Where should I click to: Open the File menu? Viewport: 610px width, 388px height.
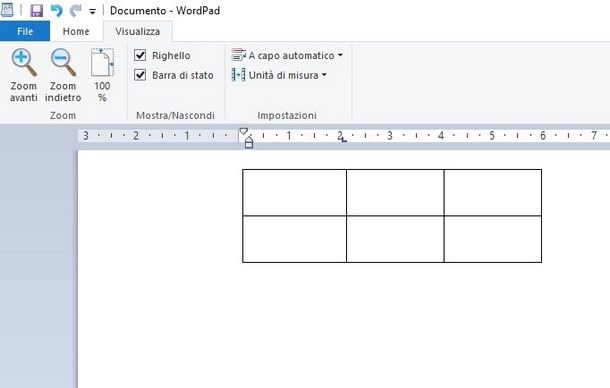click(x=25, y=31)
